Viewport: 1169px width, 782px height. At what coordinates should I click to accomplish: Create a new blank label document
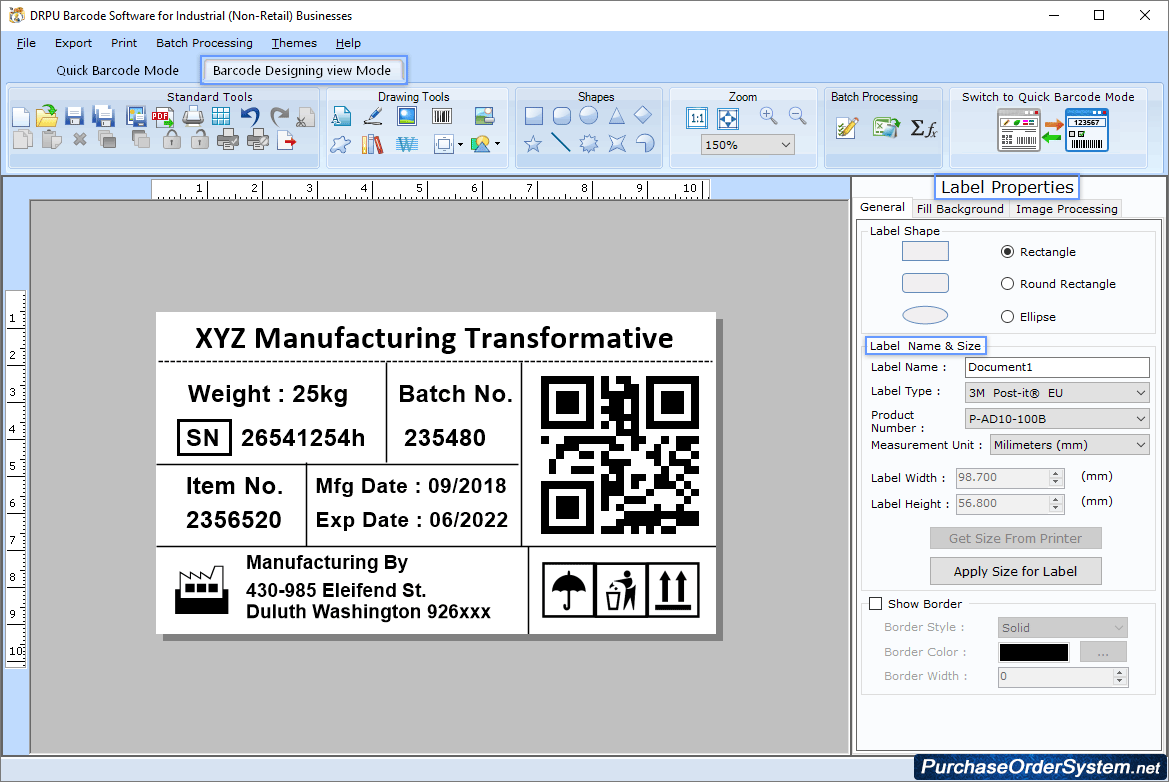click(21, 117)
